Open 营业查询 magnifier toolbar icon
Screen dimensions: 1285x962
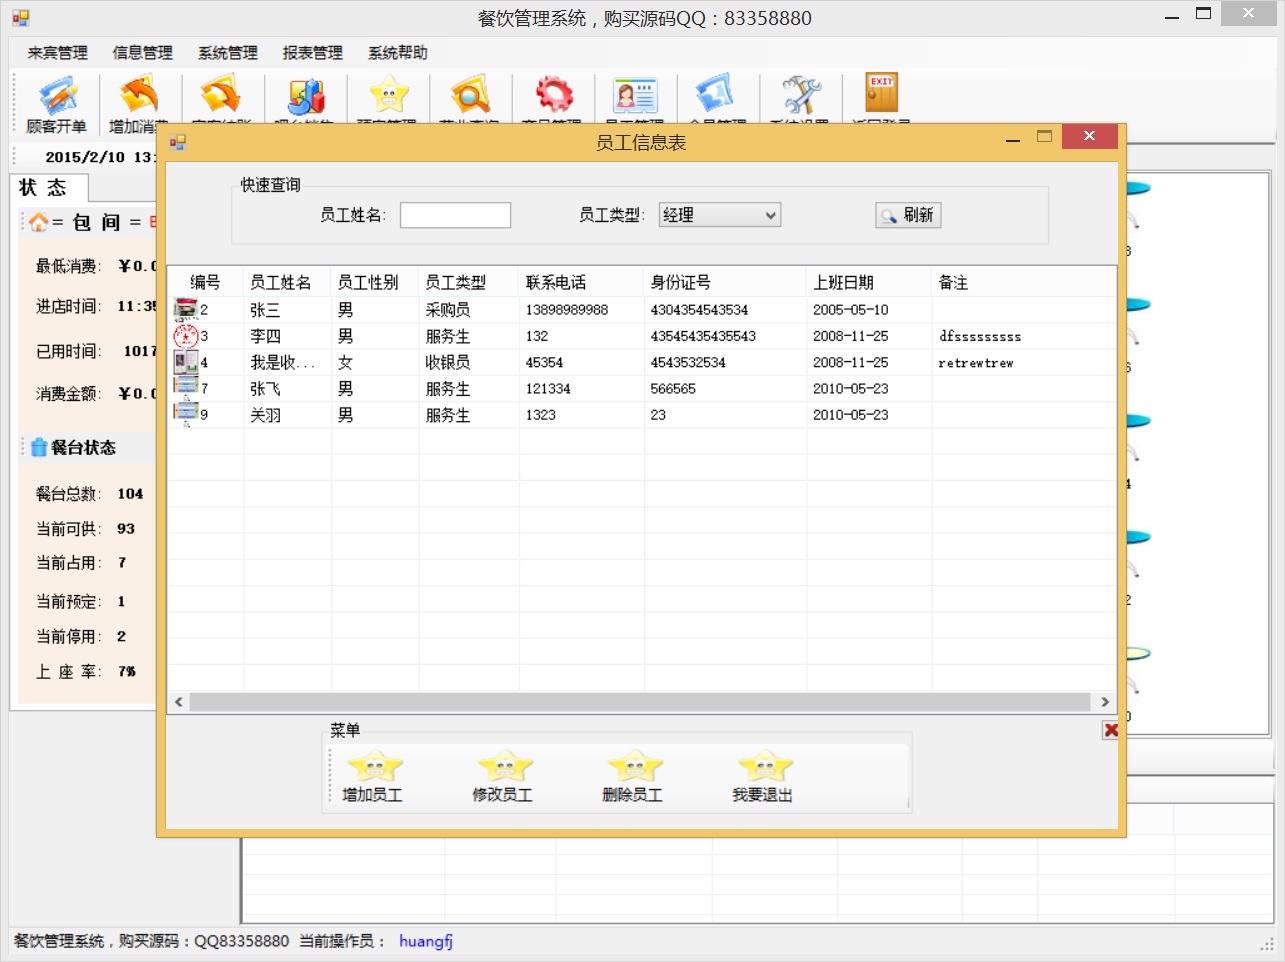pyautogui.click(x=469, y=96)
